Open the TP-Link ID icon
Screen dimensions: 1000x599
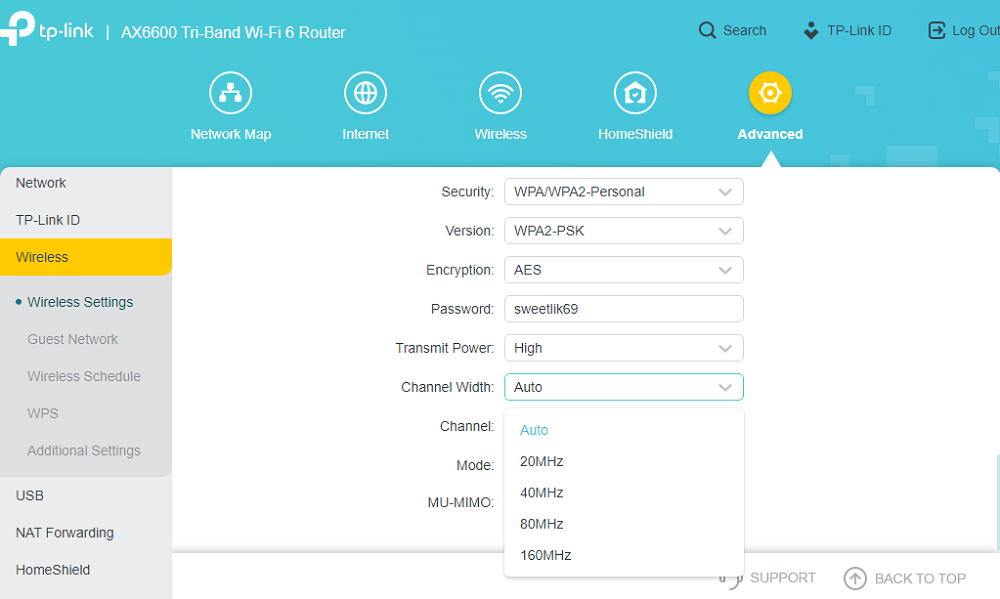(x=811, y=30)
